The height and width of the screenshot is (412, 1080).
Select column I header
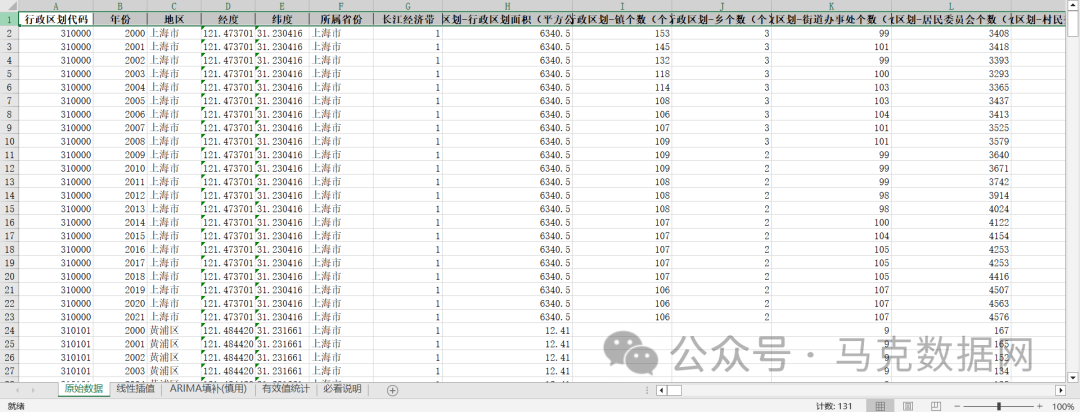622,6
